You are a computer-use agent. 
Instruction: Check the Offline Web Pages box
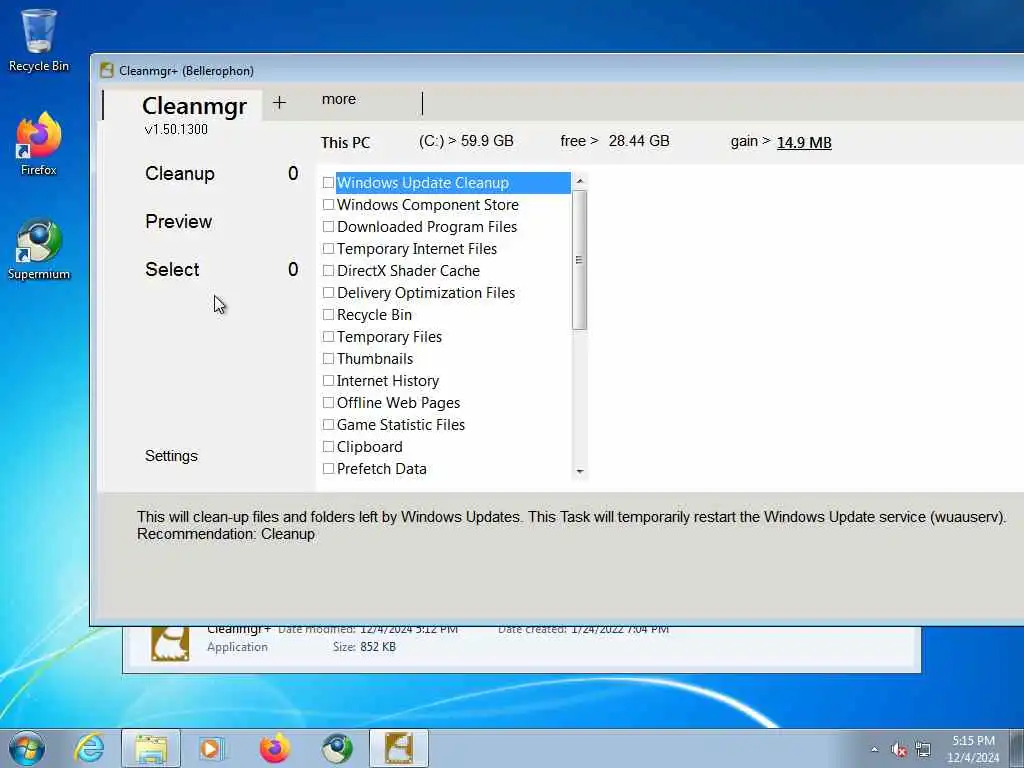click(x=328, y=402)
